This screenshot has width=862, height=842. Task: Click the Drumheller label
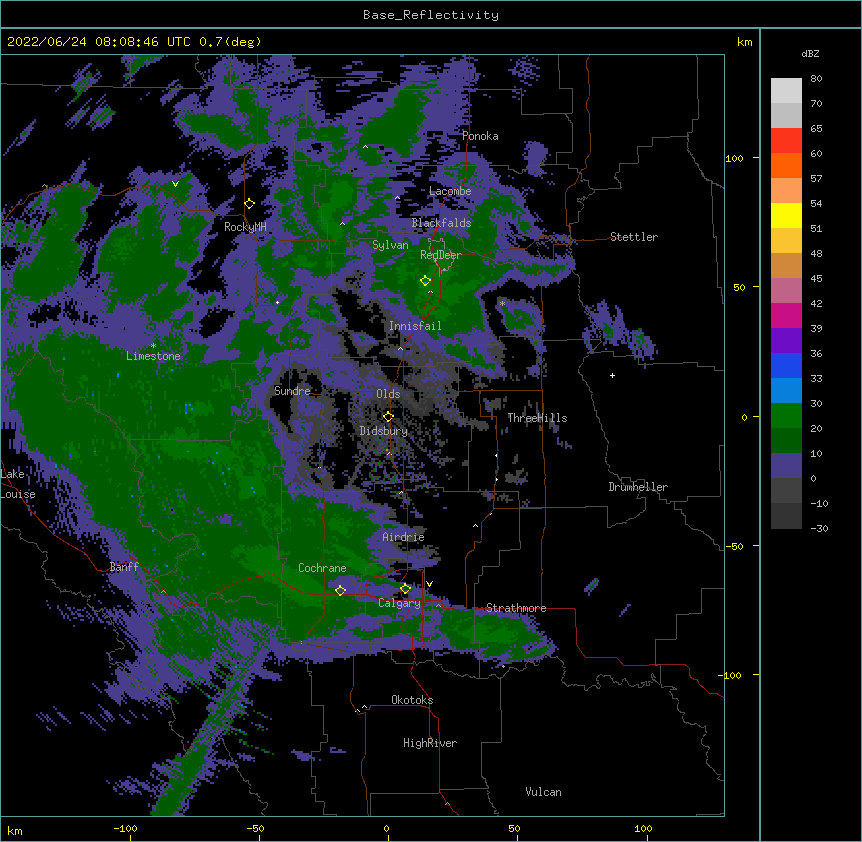[638, 487]
